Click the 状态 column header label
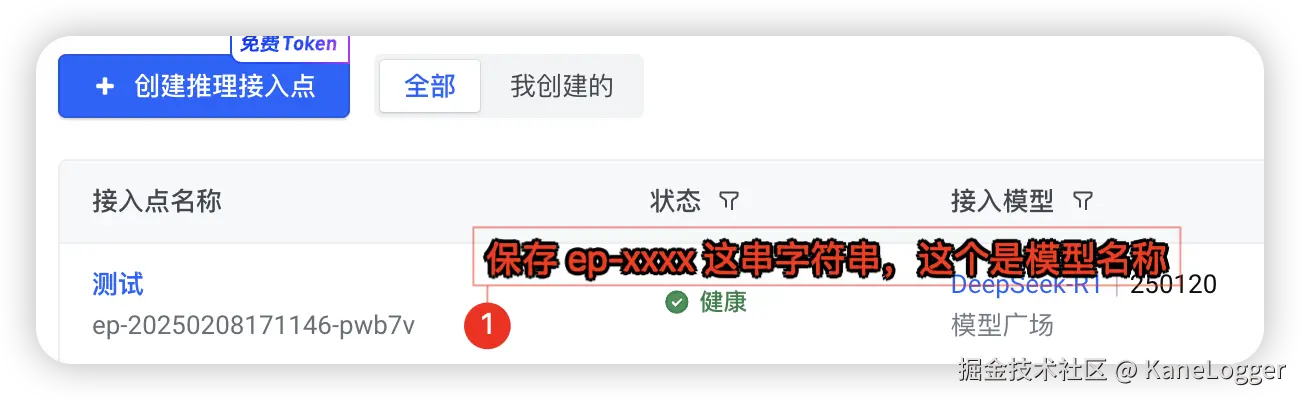 [676, 202]
